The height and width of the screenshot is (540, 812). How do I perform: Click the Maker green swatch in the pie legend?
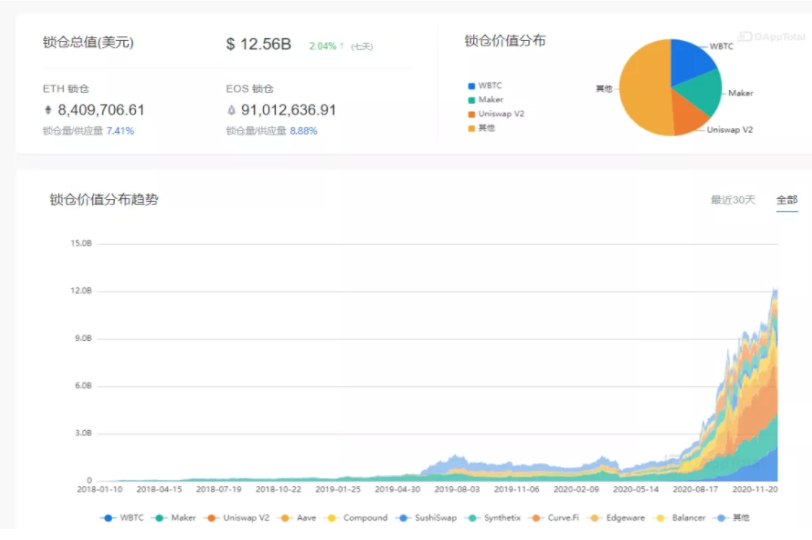pos(471,100)
